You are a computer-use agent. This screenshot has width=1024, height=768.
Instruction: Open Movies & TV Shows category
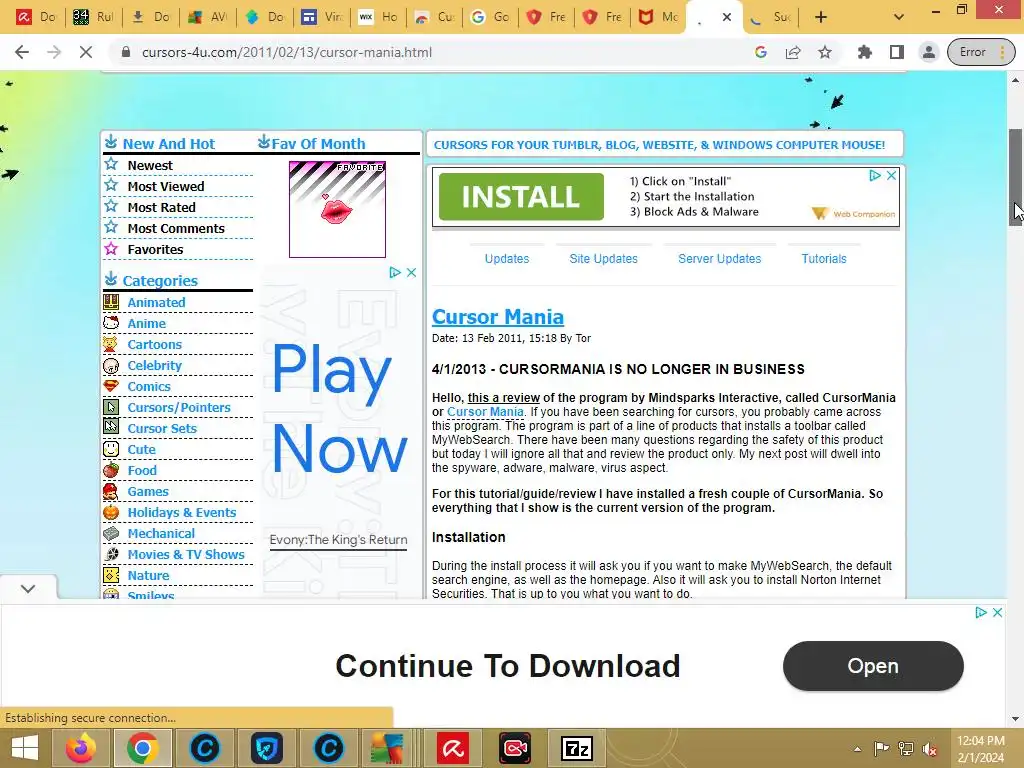click(x=186, y=554)
